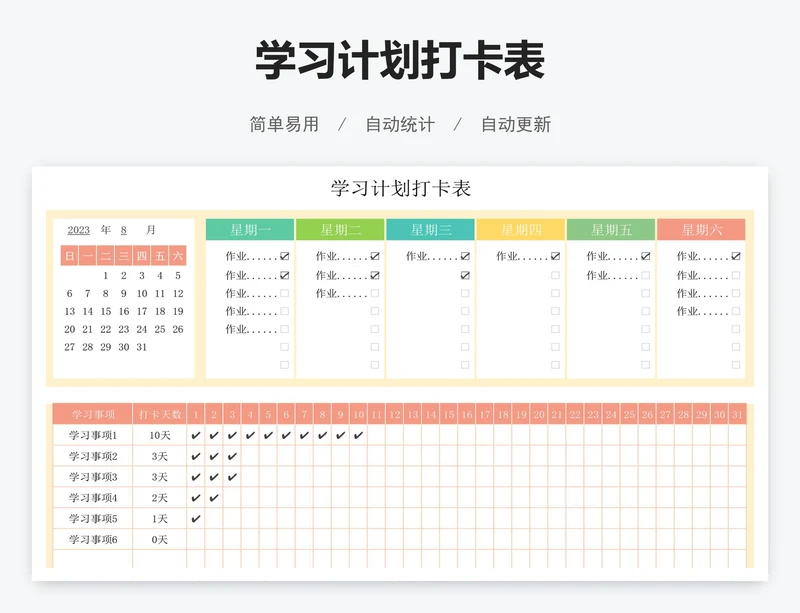This screenshot has width=800, height=613.
Task: Select the 星期二 column header
Action: tap(340, 230)
